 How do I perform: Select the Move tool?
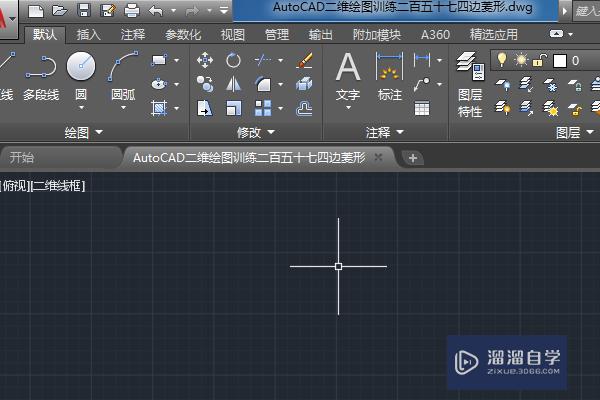click(205, 60)
